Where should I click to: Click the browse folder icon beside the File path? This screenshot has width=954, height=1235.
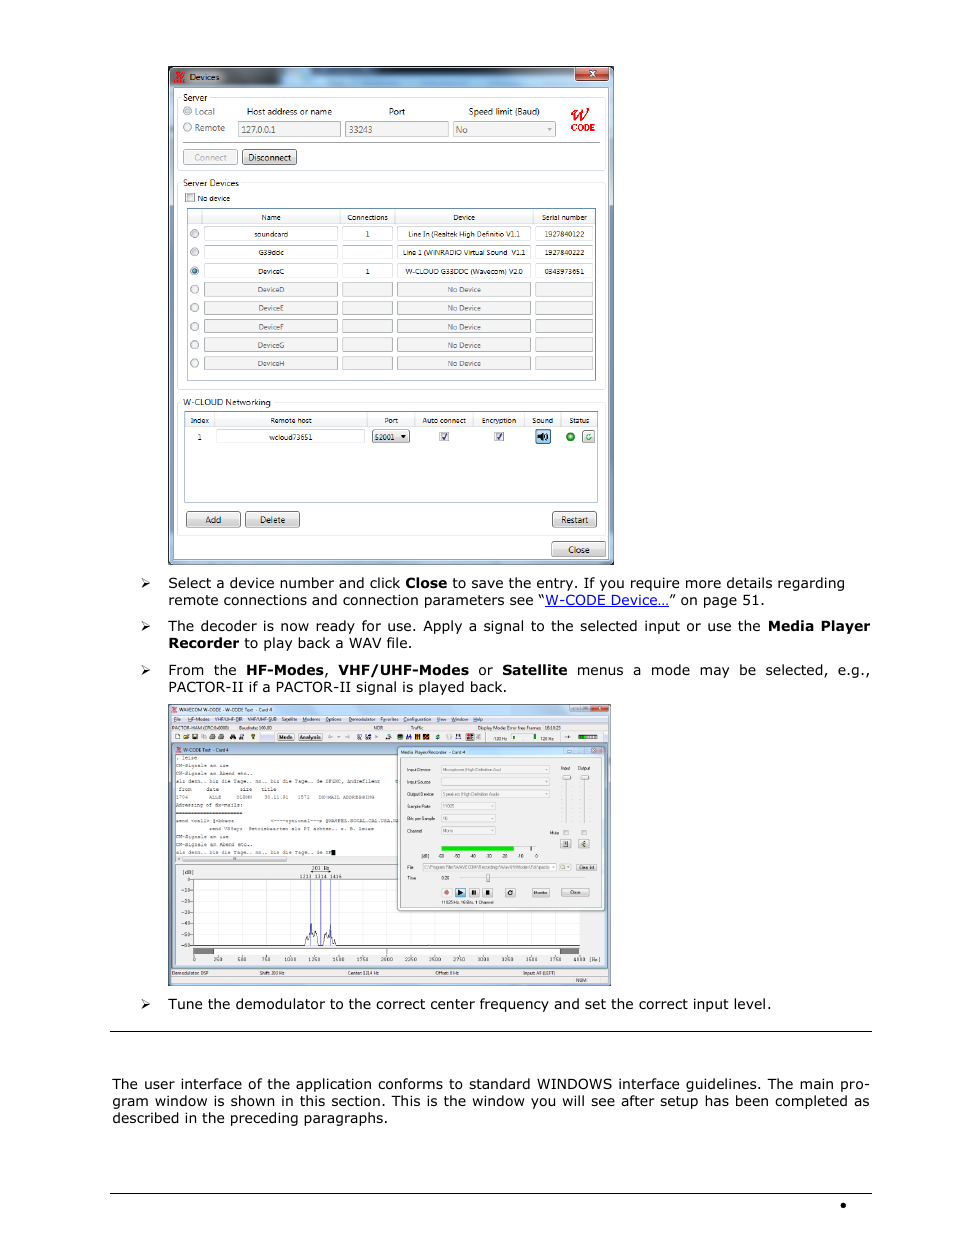(564, 867)
